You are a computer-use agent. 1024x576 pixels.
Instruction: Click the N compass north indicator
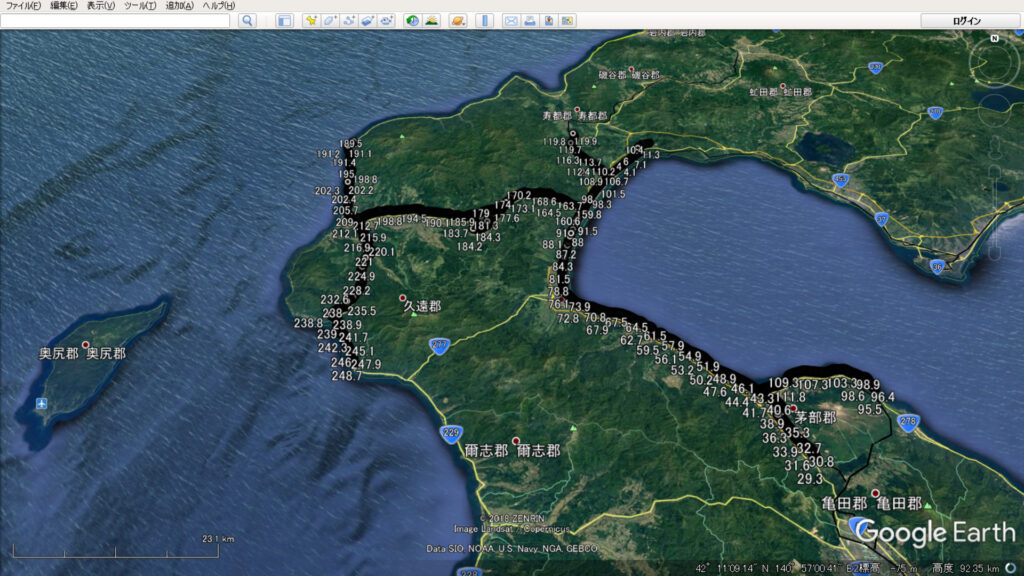point(994,38)
